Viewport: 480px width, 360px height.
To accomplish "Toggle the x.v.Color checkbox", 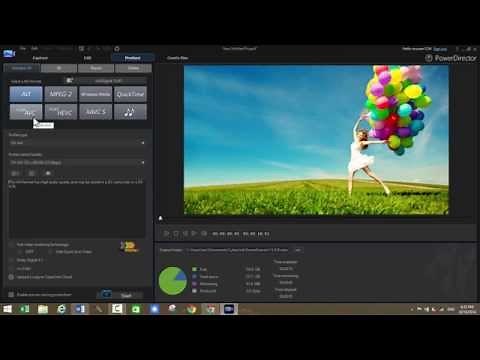I will click(x=11, y=268).
